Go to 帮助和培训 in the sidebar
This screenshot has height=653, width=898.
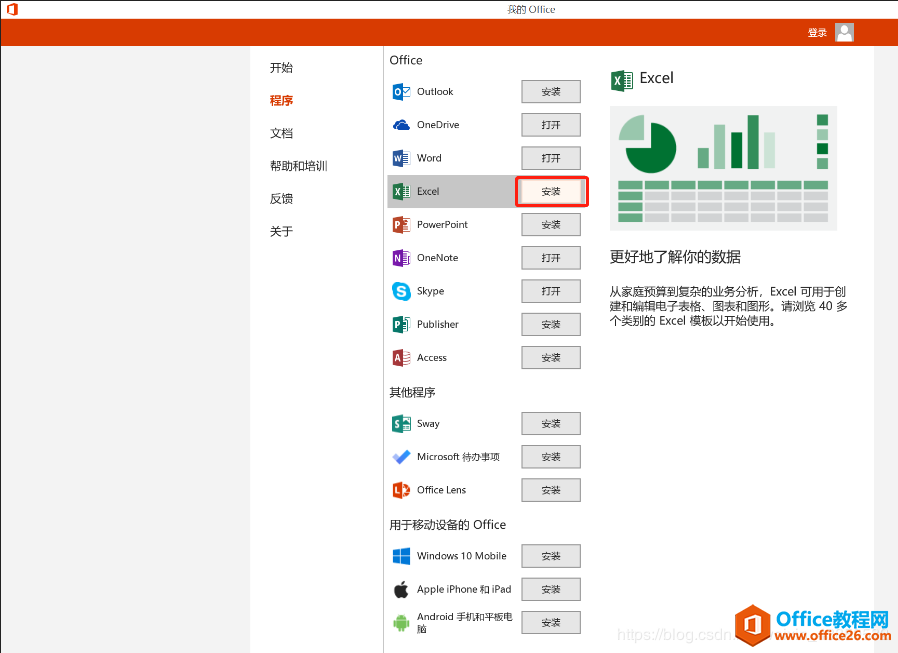click(297, 166)
